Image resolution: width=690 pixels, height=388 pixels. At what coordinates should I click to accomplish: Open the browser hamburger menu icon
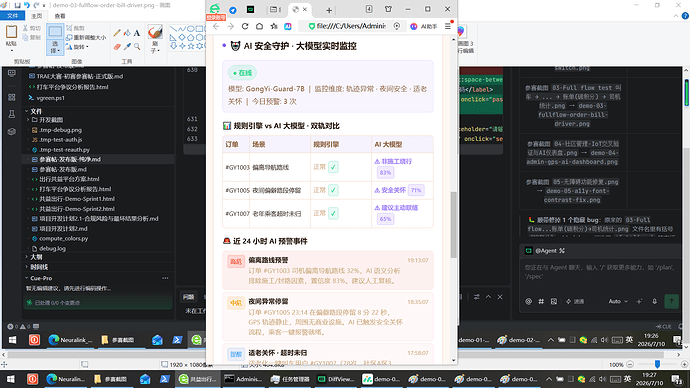[448, 26]
